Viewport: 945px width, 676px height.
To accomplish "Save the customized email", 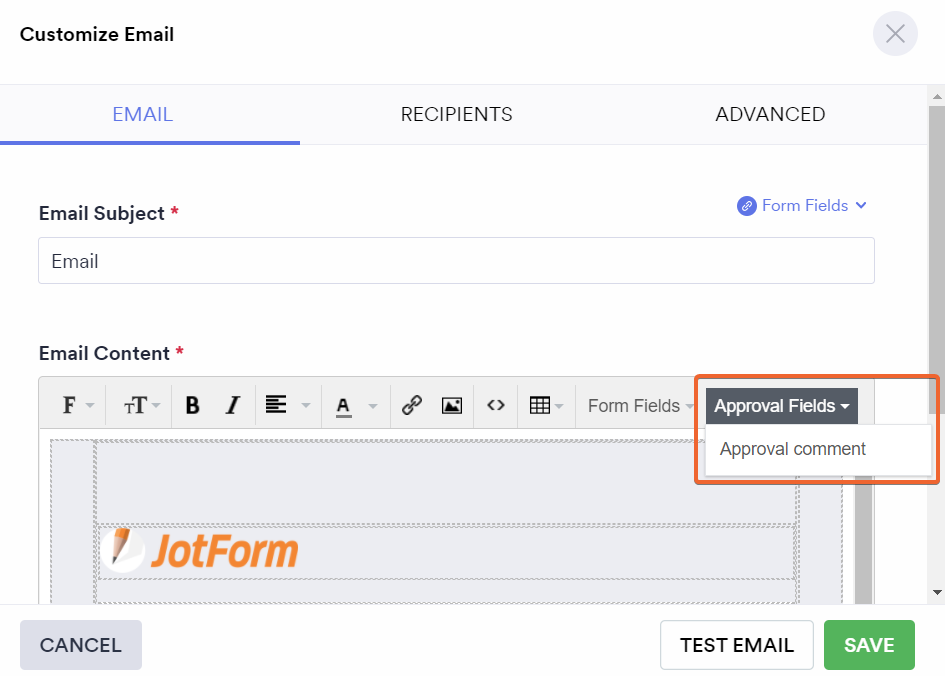I will click(x=869, y=645).
